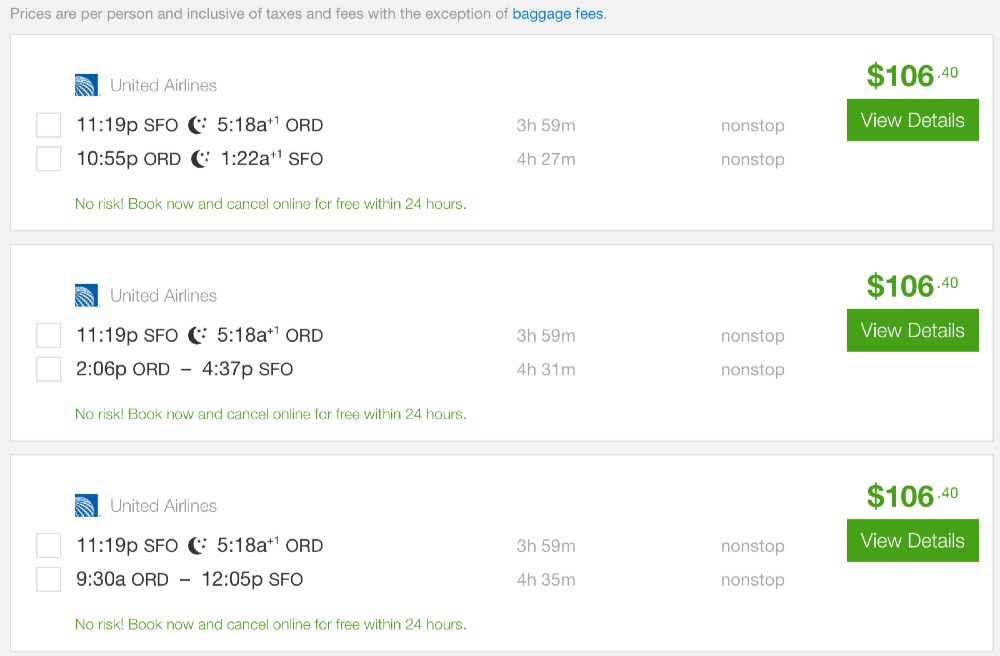The image size is (1000, 656).
Task: Click the United Airlines logo in the first result
Action: point(87,85)
